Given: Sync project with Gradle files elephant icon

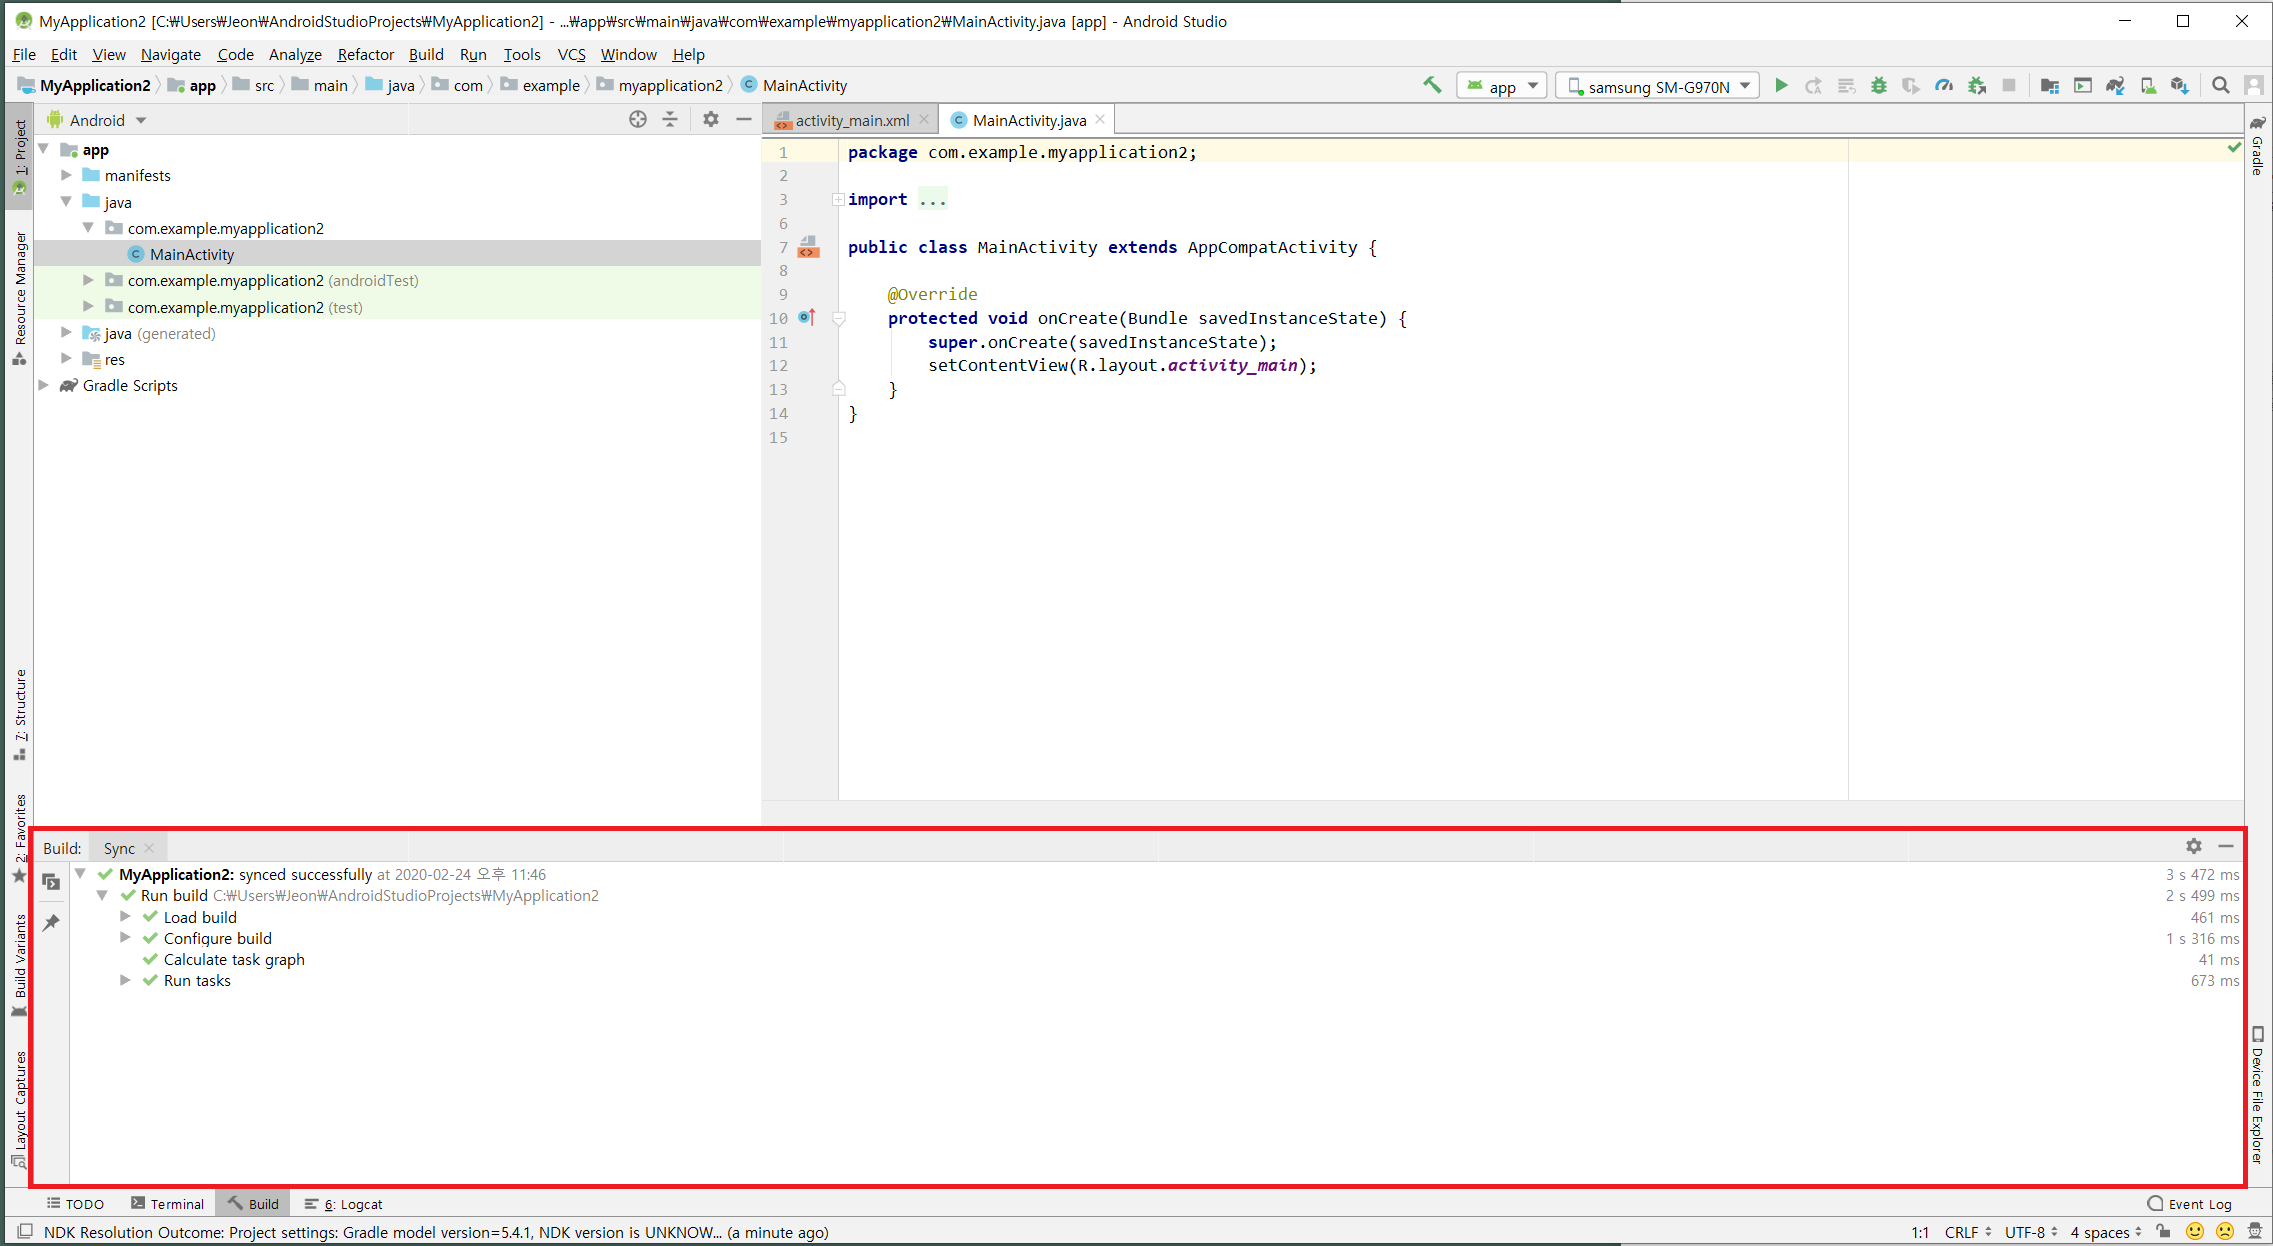Looking at the screenshot, I should click(2115, 86).
